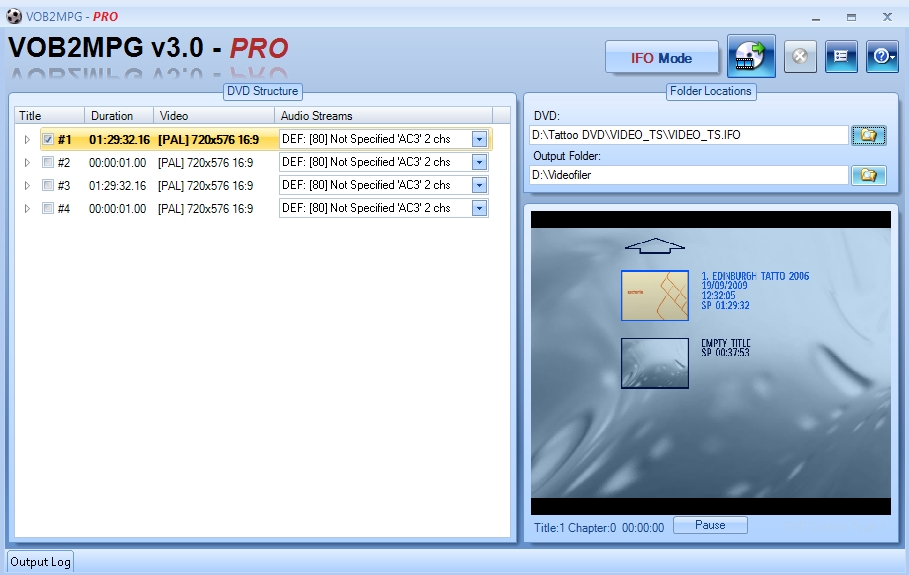The image size is (909, 575).
Task: Click the Duration column header
Action: tap(119, 115)
